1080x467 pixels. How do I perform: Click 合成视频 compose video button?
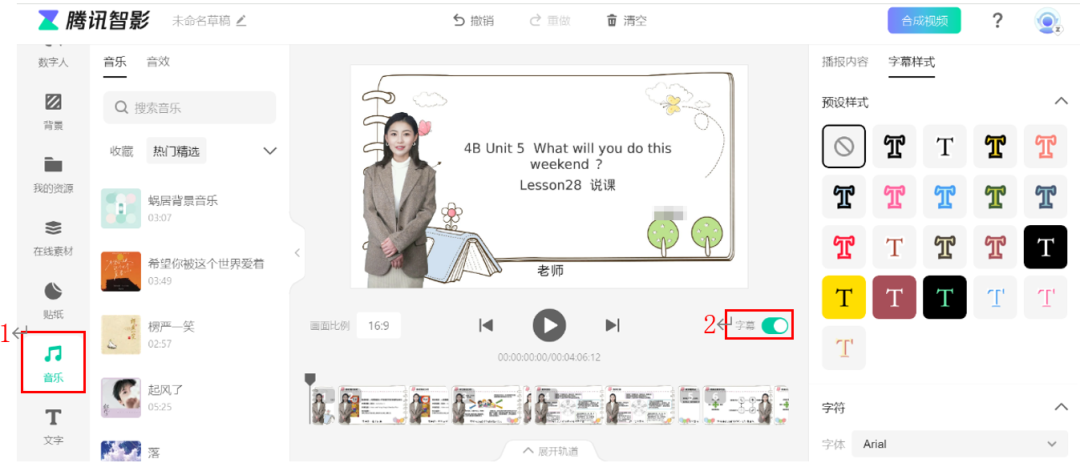pos(924,21)
